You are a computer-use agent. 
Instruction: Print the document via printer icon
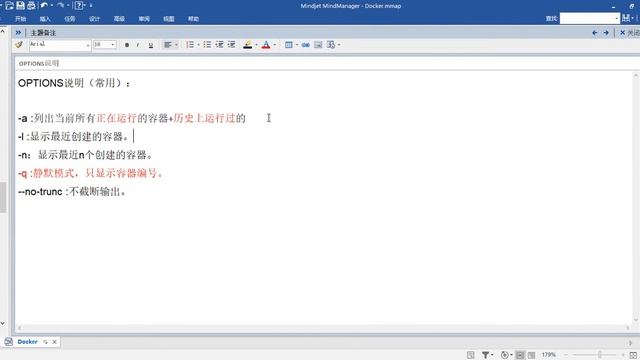tap(31, 6)
